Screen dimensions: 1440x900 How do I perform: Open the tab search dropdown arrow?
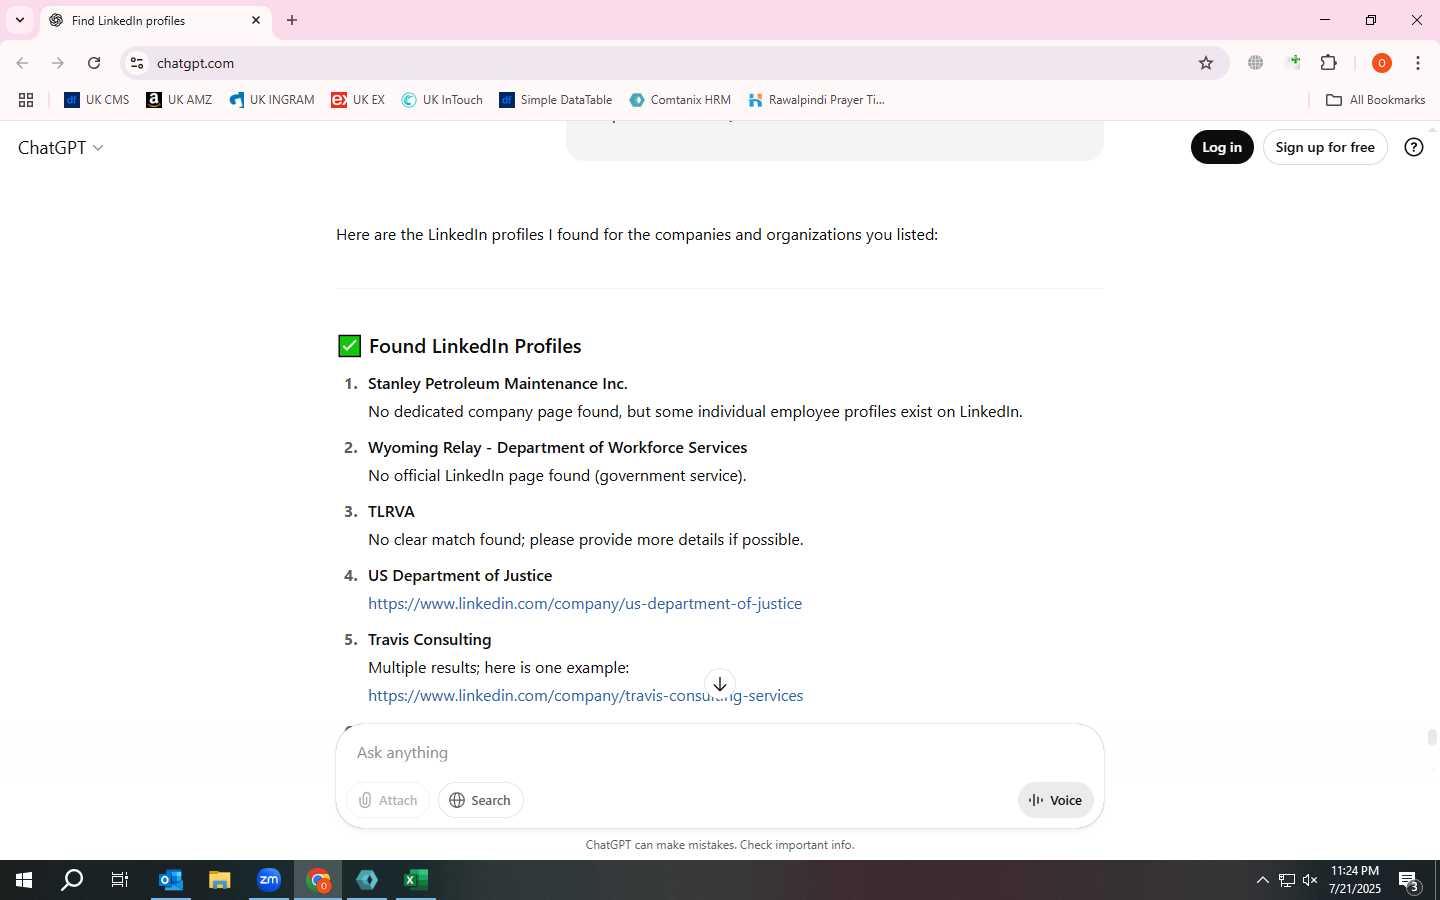point(19,20)
